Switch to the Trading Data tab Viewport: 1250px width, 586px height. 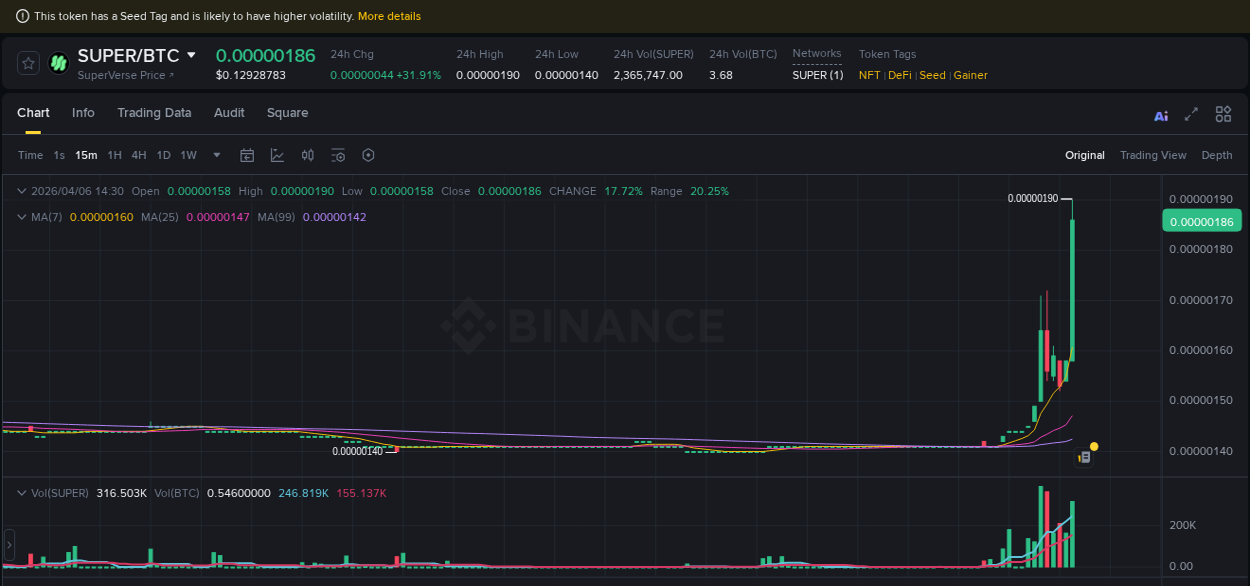pos(154,113)
